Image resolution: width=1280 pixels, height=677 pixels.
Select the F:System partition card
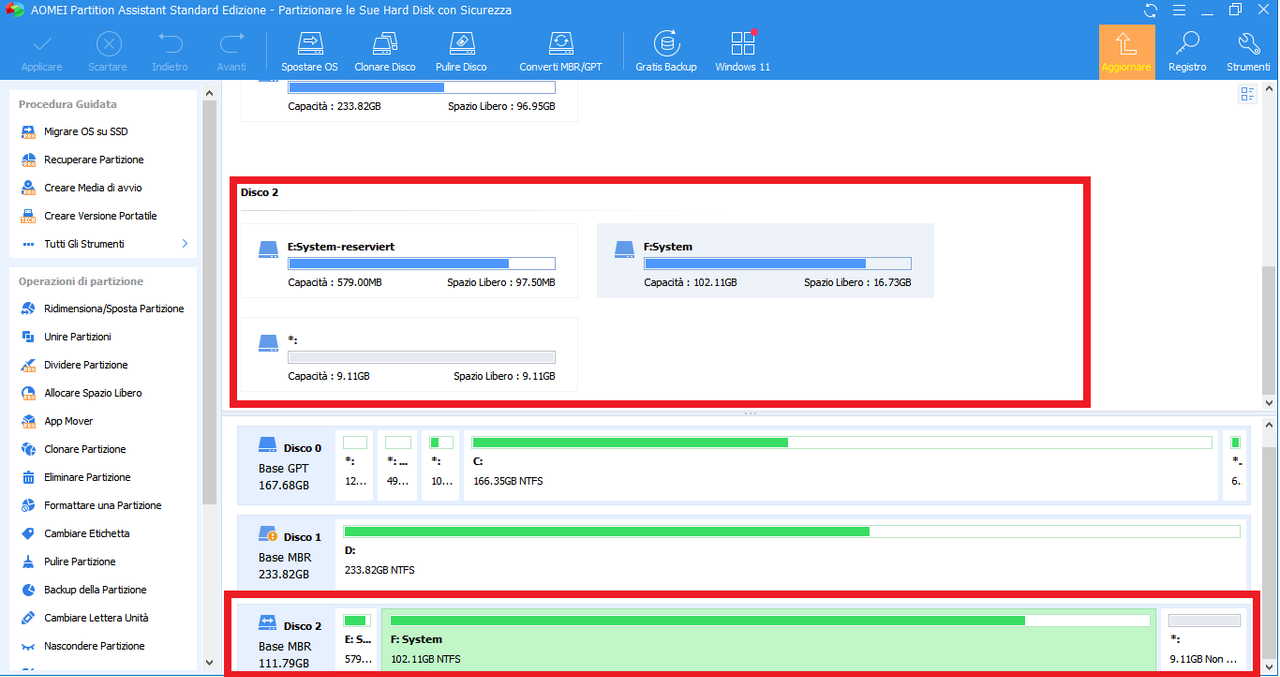pyautogui.click(x=765, y=261)
